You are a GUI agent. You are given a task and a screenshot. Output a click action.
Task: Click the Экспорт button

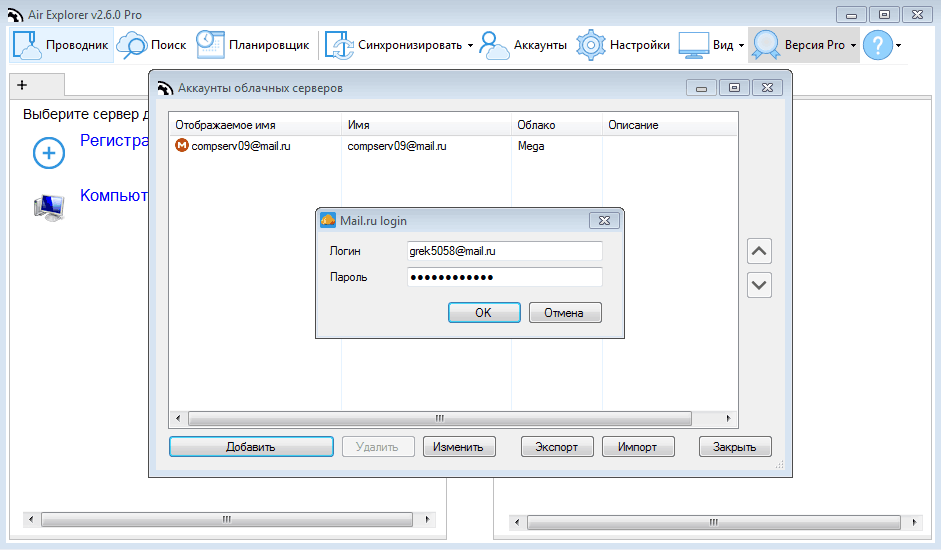pyautogui.click(x=557, y=447)
